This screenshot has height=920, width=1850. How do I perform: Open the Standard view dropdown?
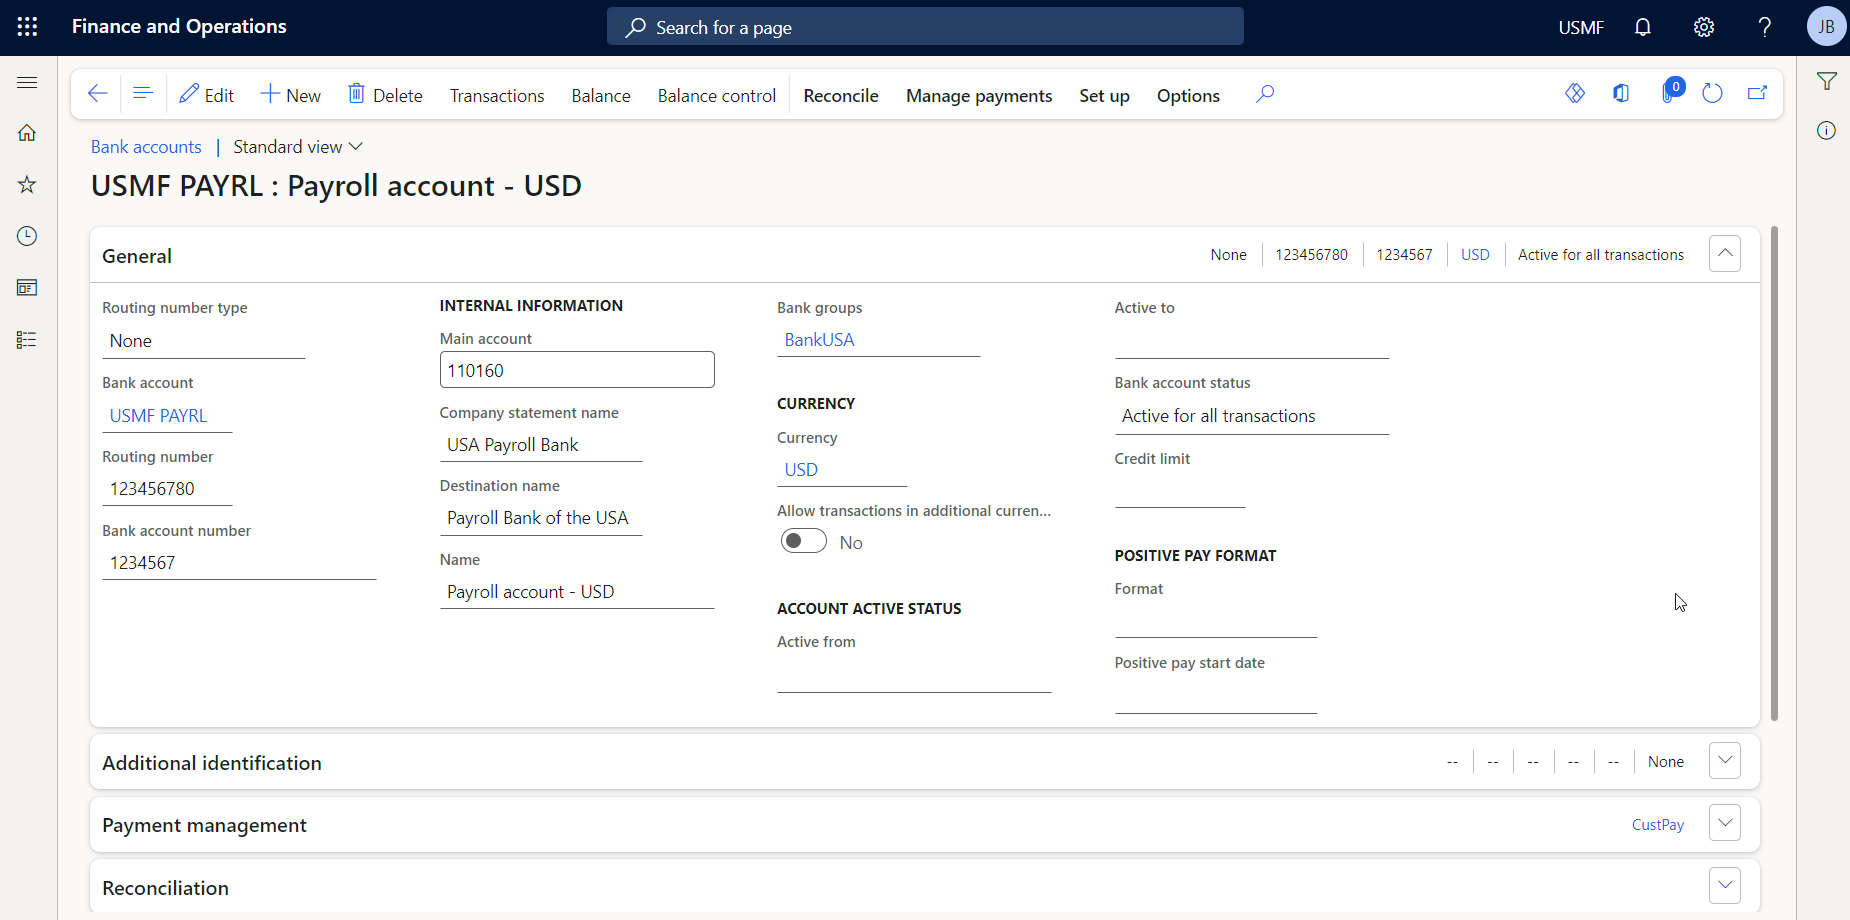[296, 146]
